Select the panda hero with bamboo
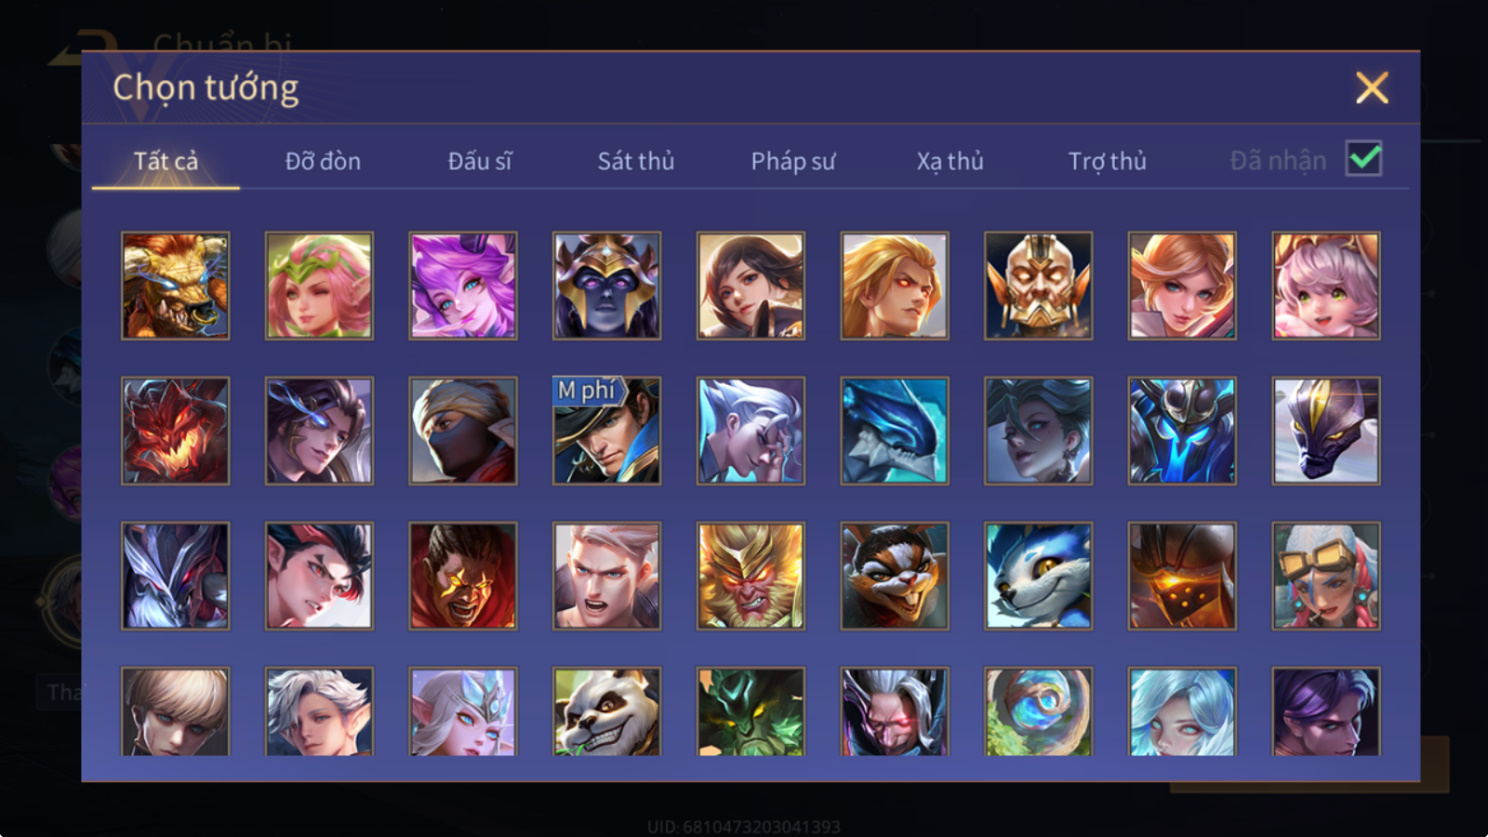 point(607,712)
